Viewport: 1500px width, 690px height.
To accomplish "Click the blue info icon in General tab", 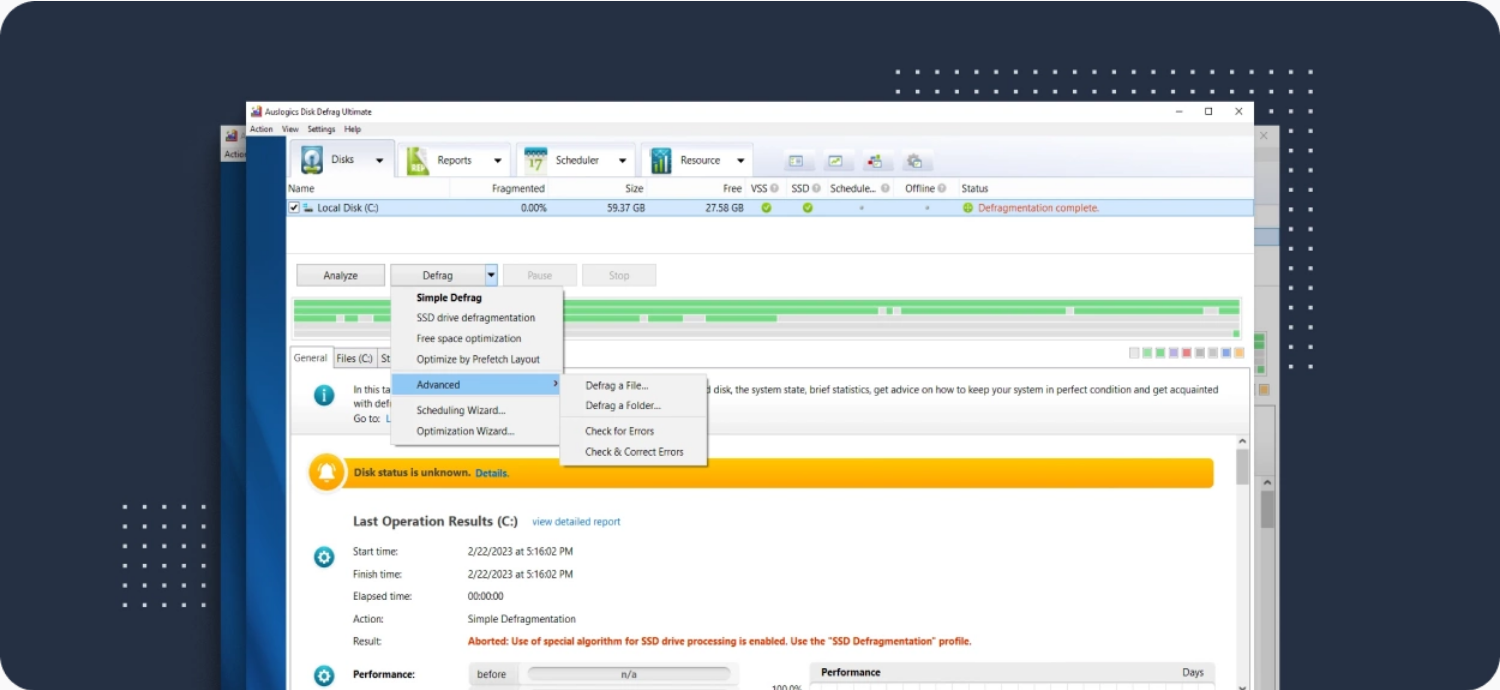I will [x=322, y=394].
